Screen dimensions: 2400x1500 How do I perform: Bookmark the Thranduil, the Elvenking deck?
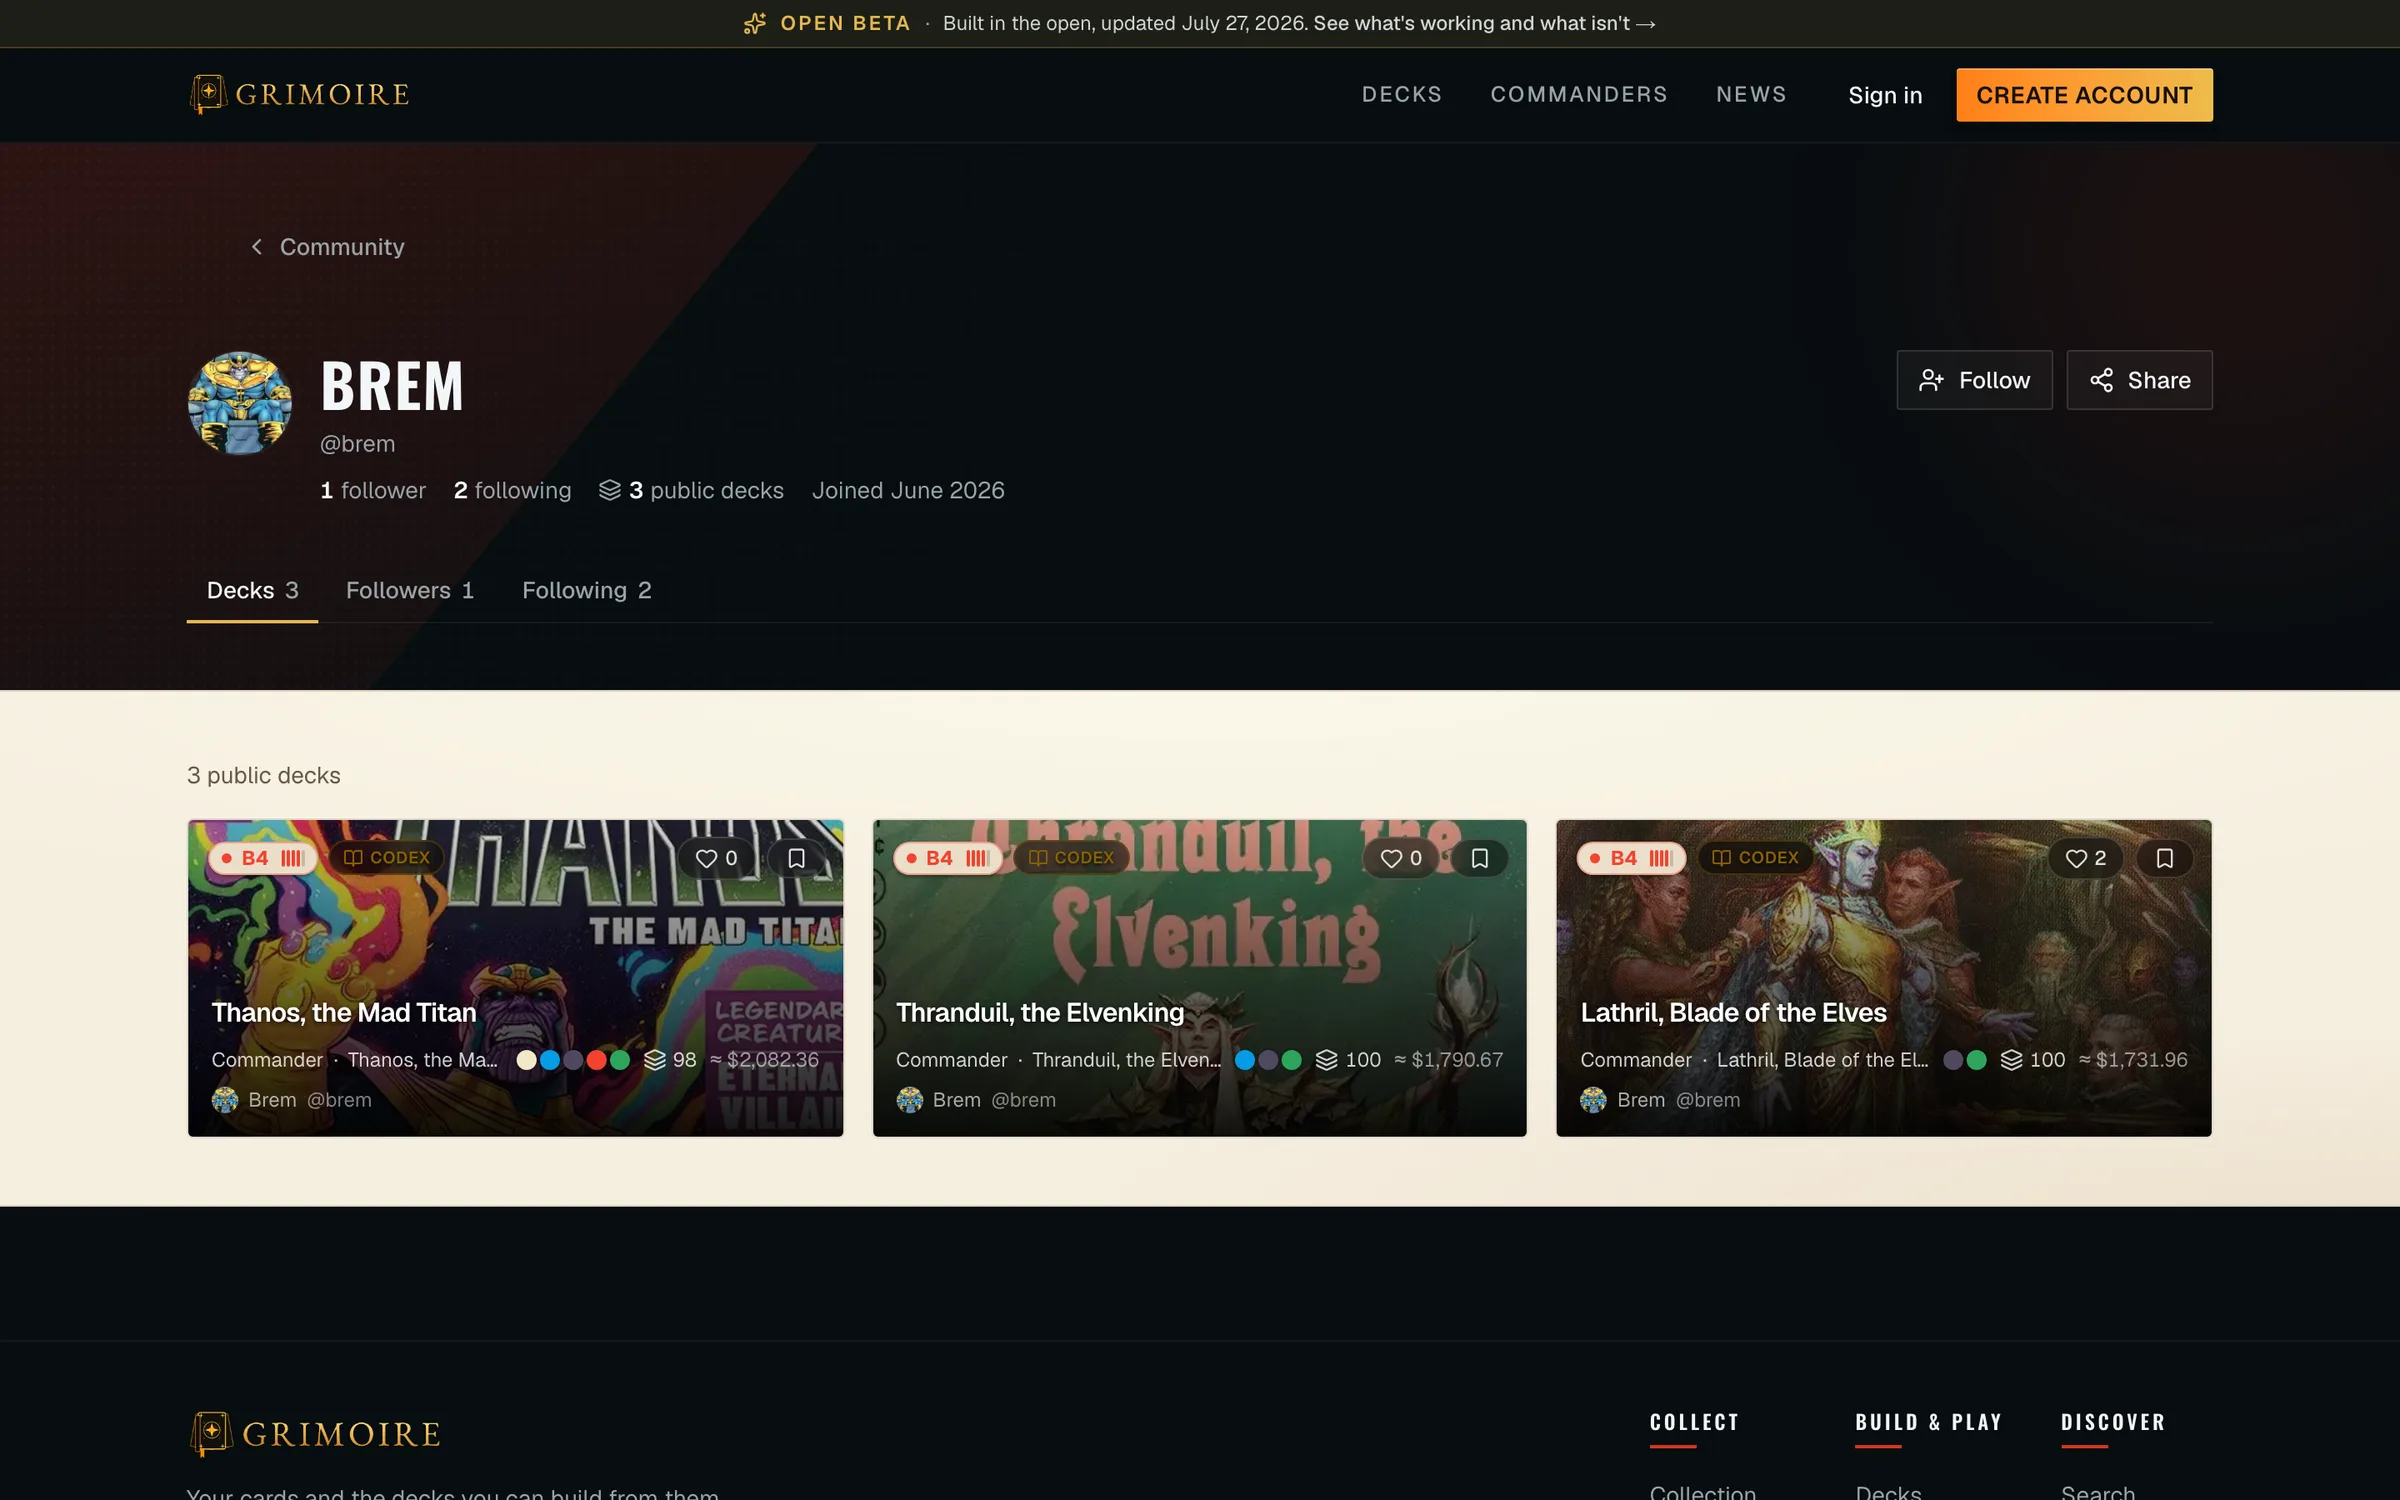click(x=1480, y=858)
